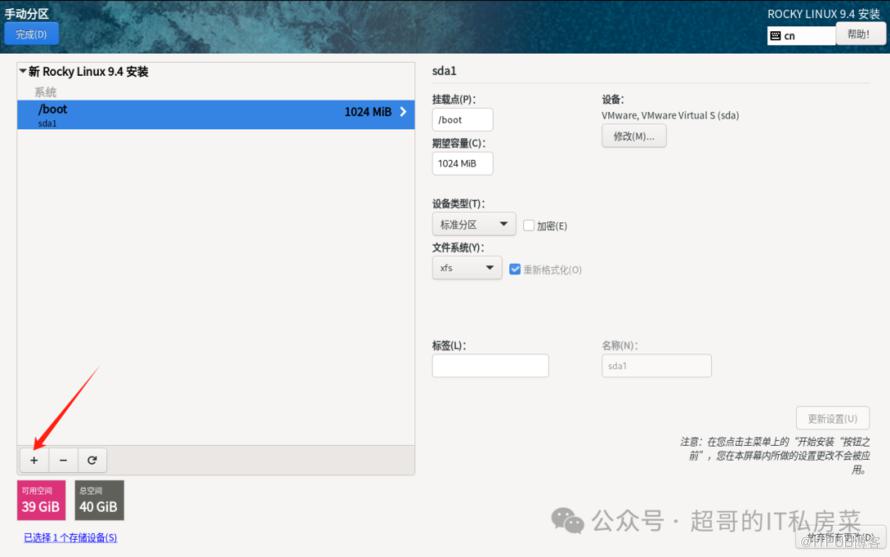The height and width of the screenshot is (557, 890).
Task: Click the 完成(D) done button
Action: click(31, 35)
